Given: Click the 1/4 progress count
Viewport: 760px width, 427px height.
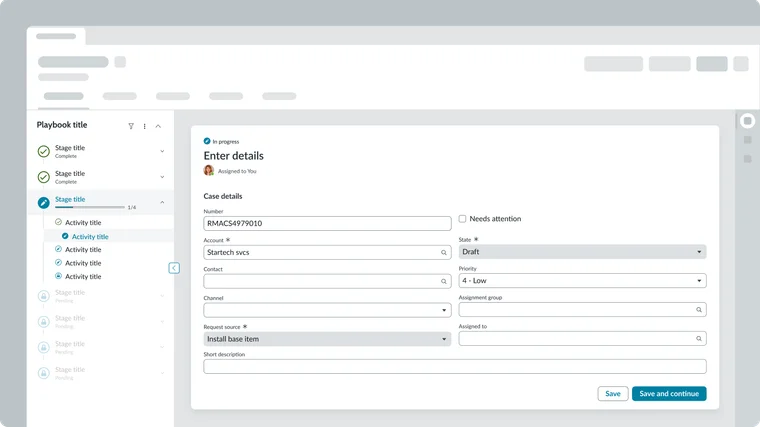Looking at the screenshot, I should (x=132, y=207).
